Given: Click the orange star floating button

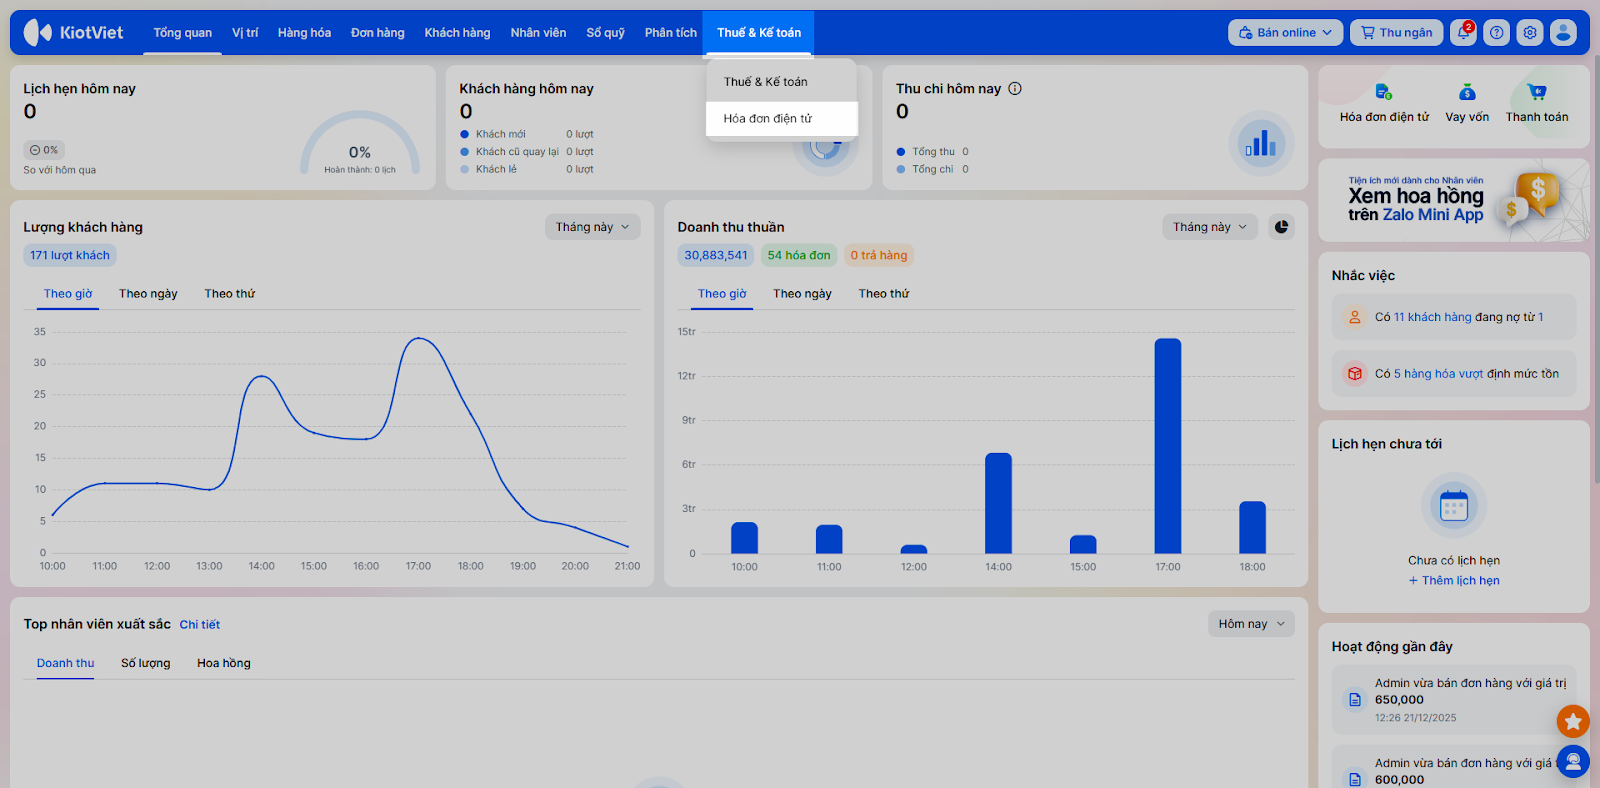Looking at the screenshot, I should click(x=1573, y=720).
